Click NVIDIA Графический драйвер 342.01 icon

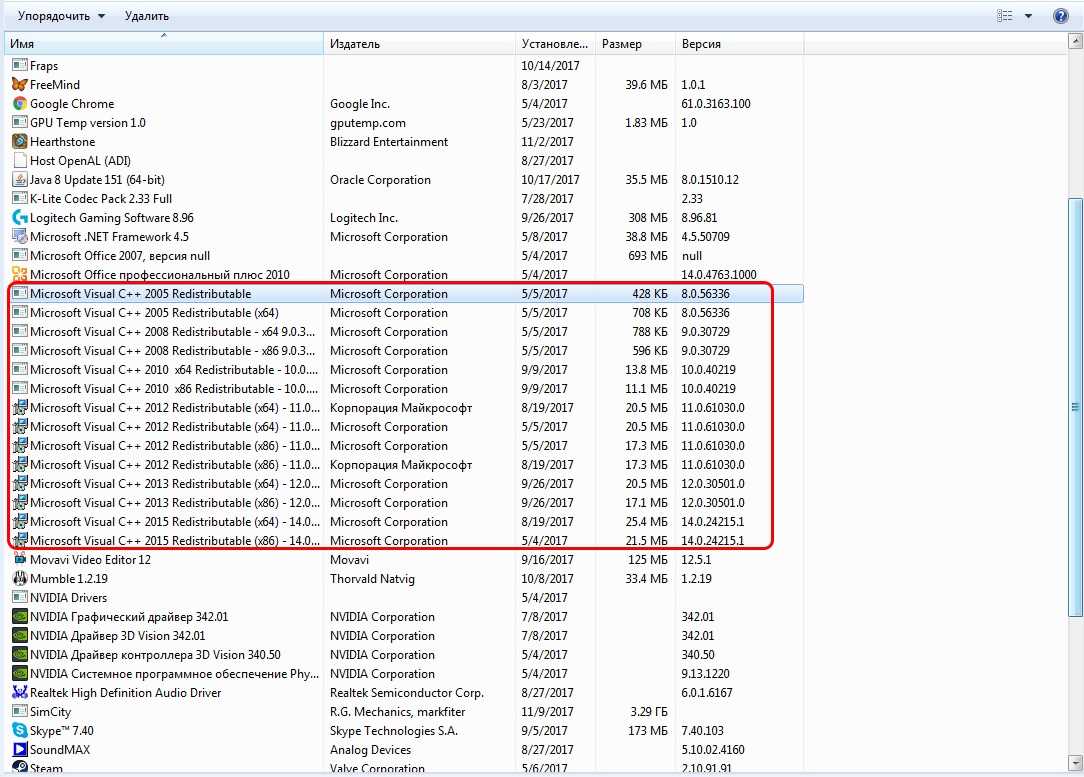pyautogui.click(x=20, y=617)
